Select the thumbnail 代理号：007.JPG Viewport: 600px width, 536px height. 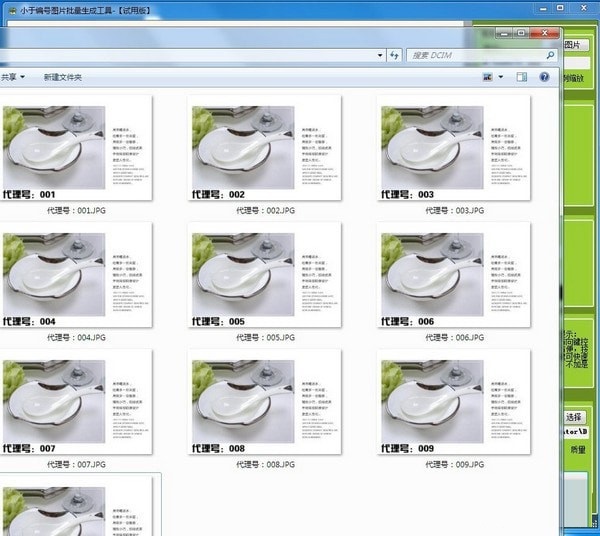pyautogui.click(x=75, y=402)
